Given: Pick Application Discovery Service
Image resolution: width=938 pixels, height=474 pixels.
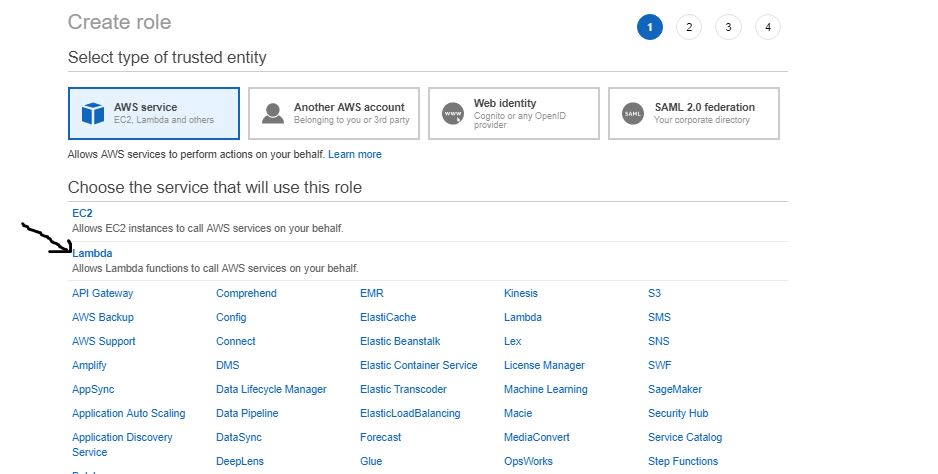Looking at the screenshot, I should tap(122, 445).
